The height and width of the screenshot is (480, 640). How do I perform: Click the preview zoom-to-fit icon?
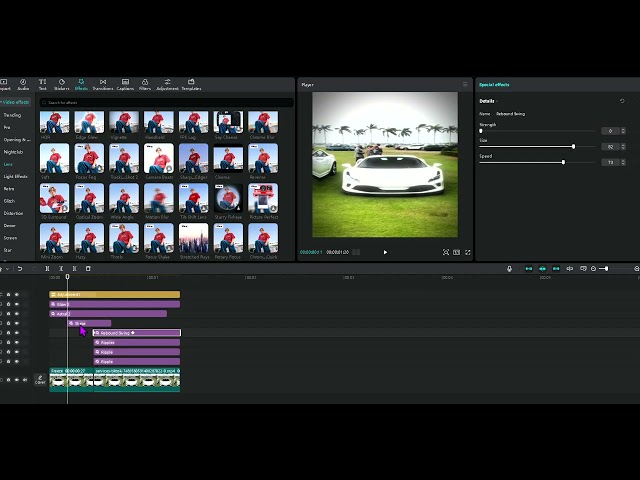[x=446, y=252]
